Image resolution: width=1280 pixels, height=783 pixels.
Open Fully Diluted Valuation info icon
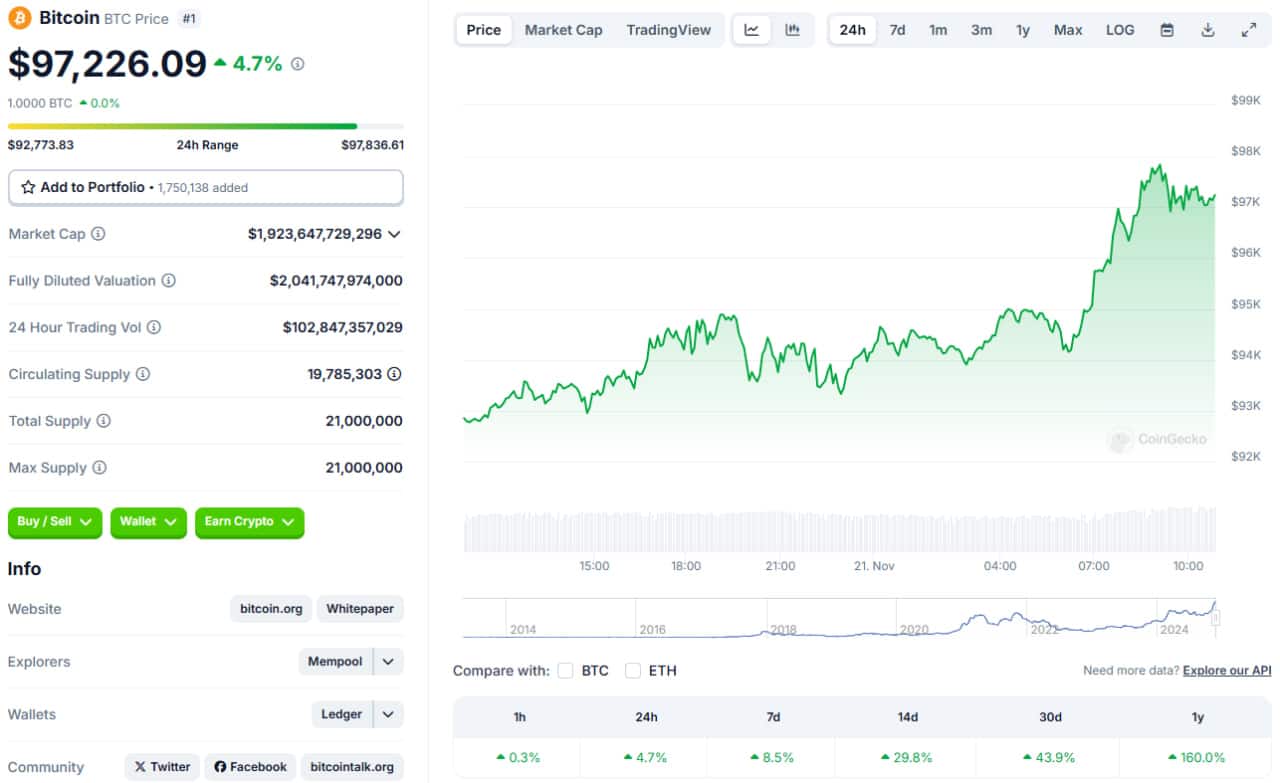click(x=169, y=281)
